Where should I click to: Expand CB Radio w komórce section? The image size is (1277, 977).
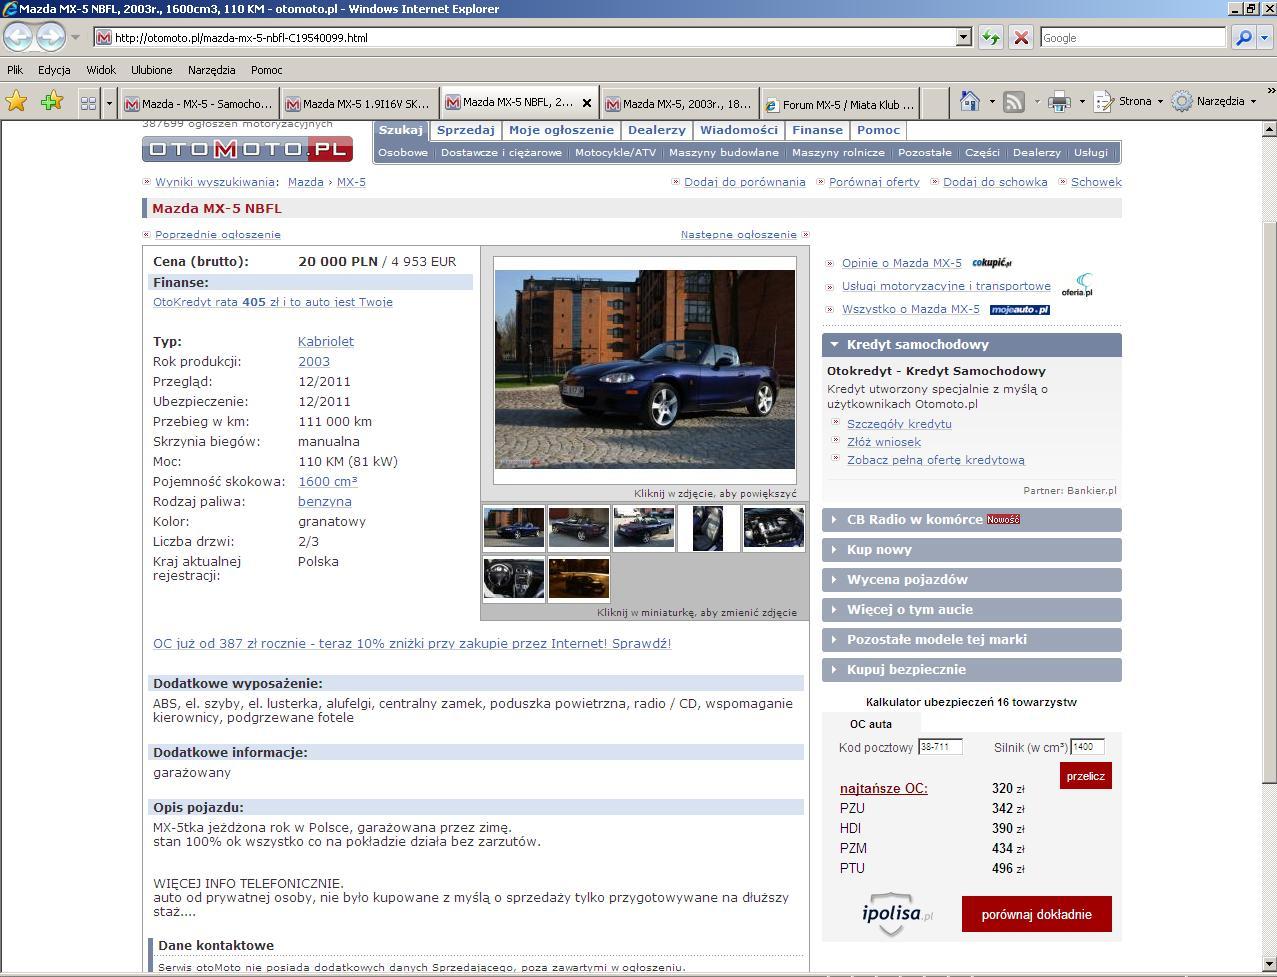(972, 519)
